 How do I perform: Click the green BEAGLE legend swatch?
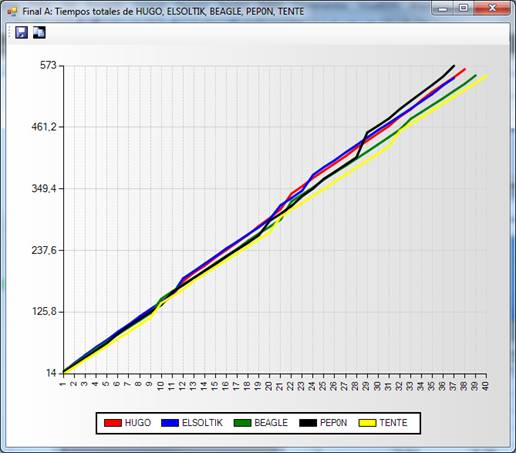(x=242, y=423)
